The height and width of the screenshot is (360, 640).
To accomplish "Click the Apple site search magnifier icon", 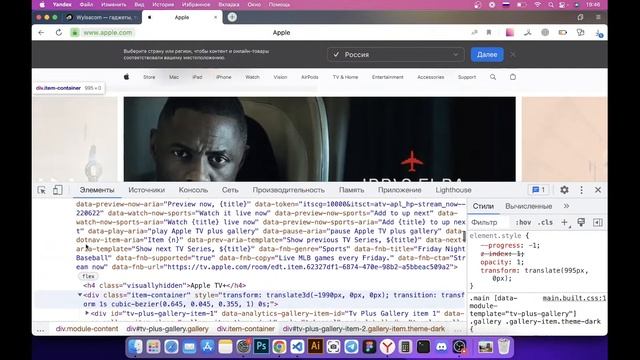I will [x=493, y=77].
